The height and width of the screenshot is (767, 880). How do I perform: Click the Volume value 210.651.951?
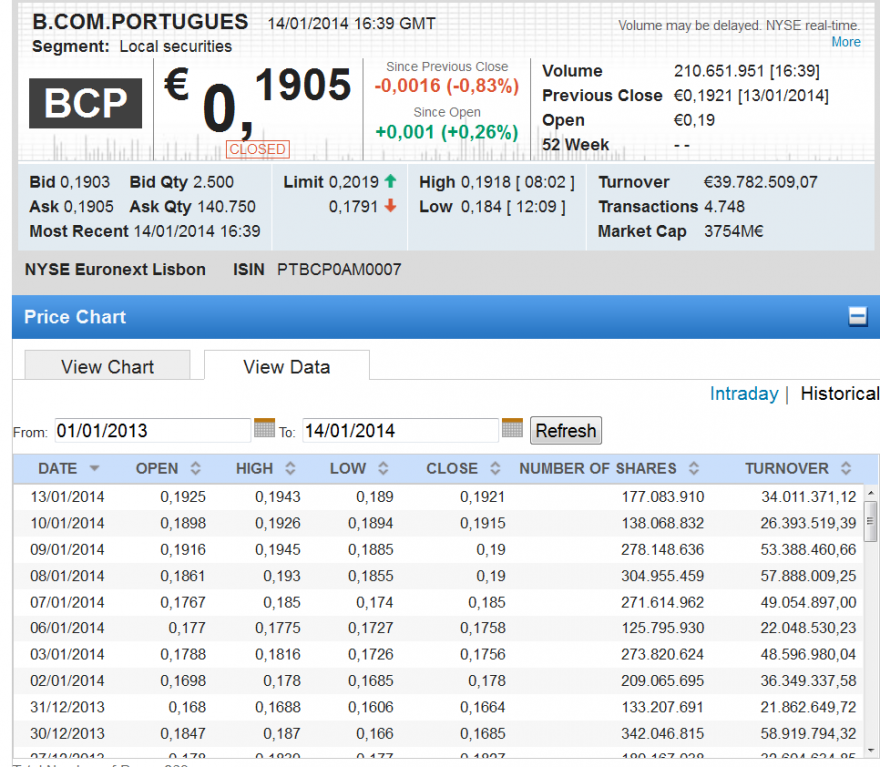coord(719,71)
